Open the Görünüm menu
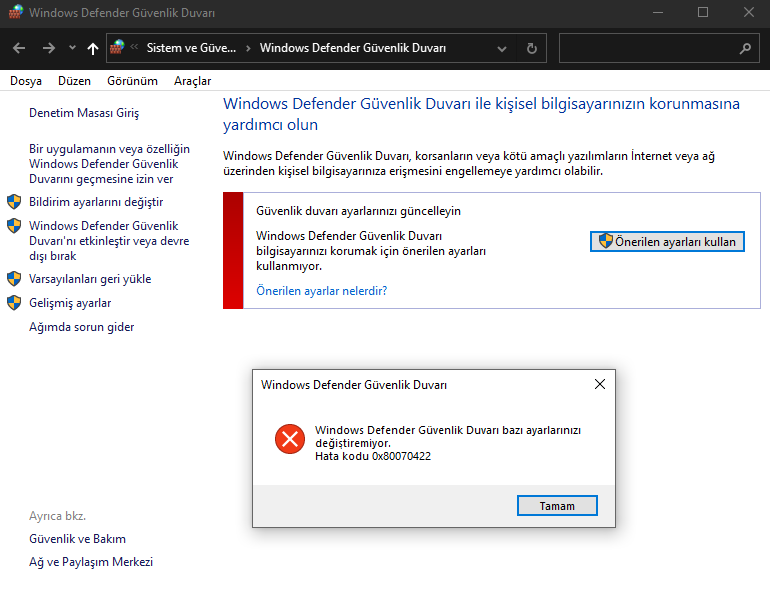The image size is (770, 589). click(132, 81)
